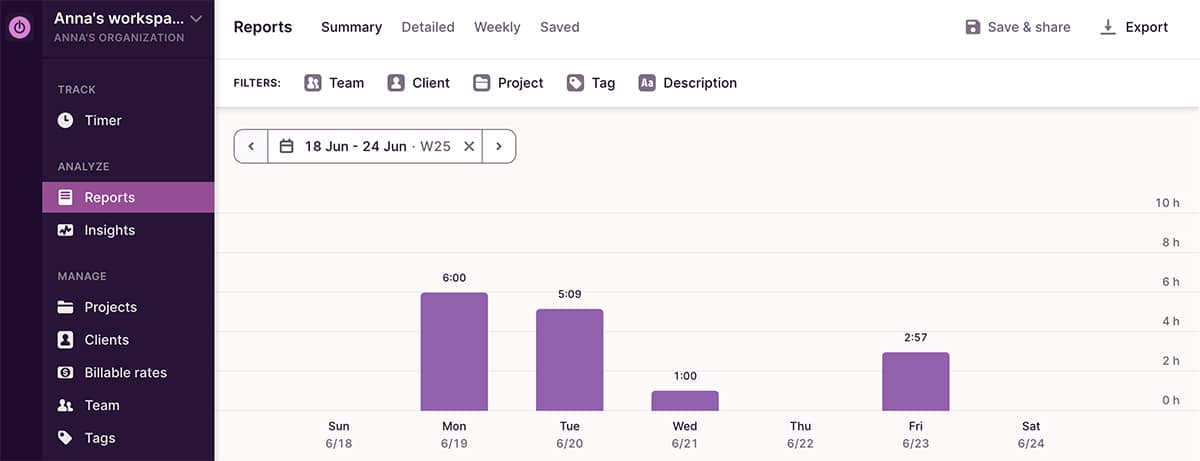Export the current report
The image size is (1200, 461).
[x=1134, y=27]
